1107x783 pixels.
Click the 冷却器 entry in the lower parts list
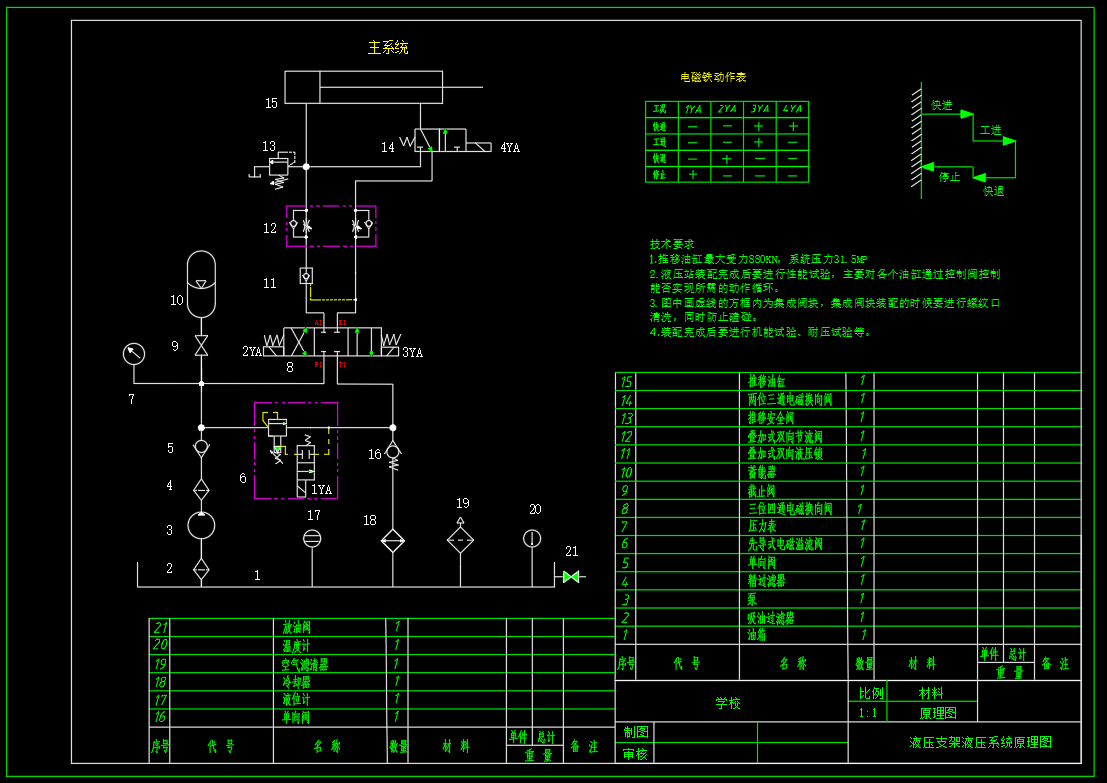[297, 682]
